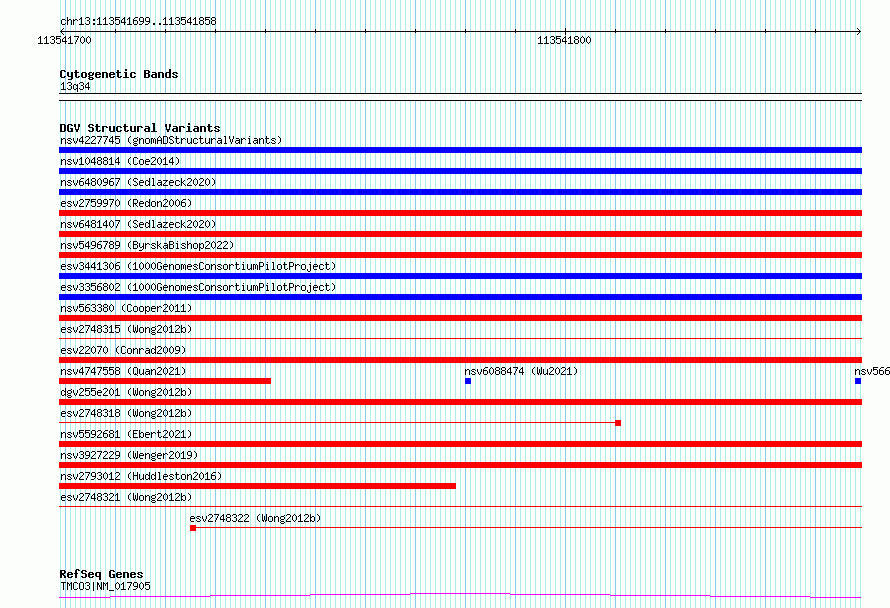Select the esv2759970 (Redon2006) label
This screenshot has width=890, height=608.
tap(126, 203)
